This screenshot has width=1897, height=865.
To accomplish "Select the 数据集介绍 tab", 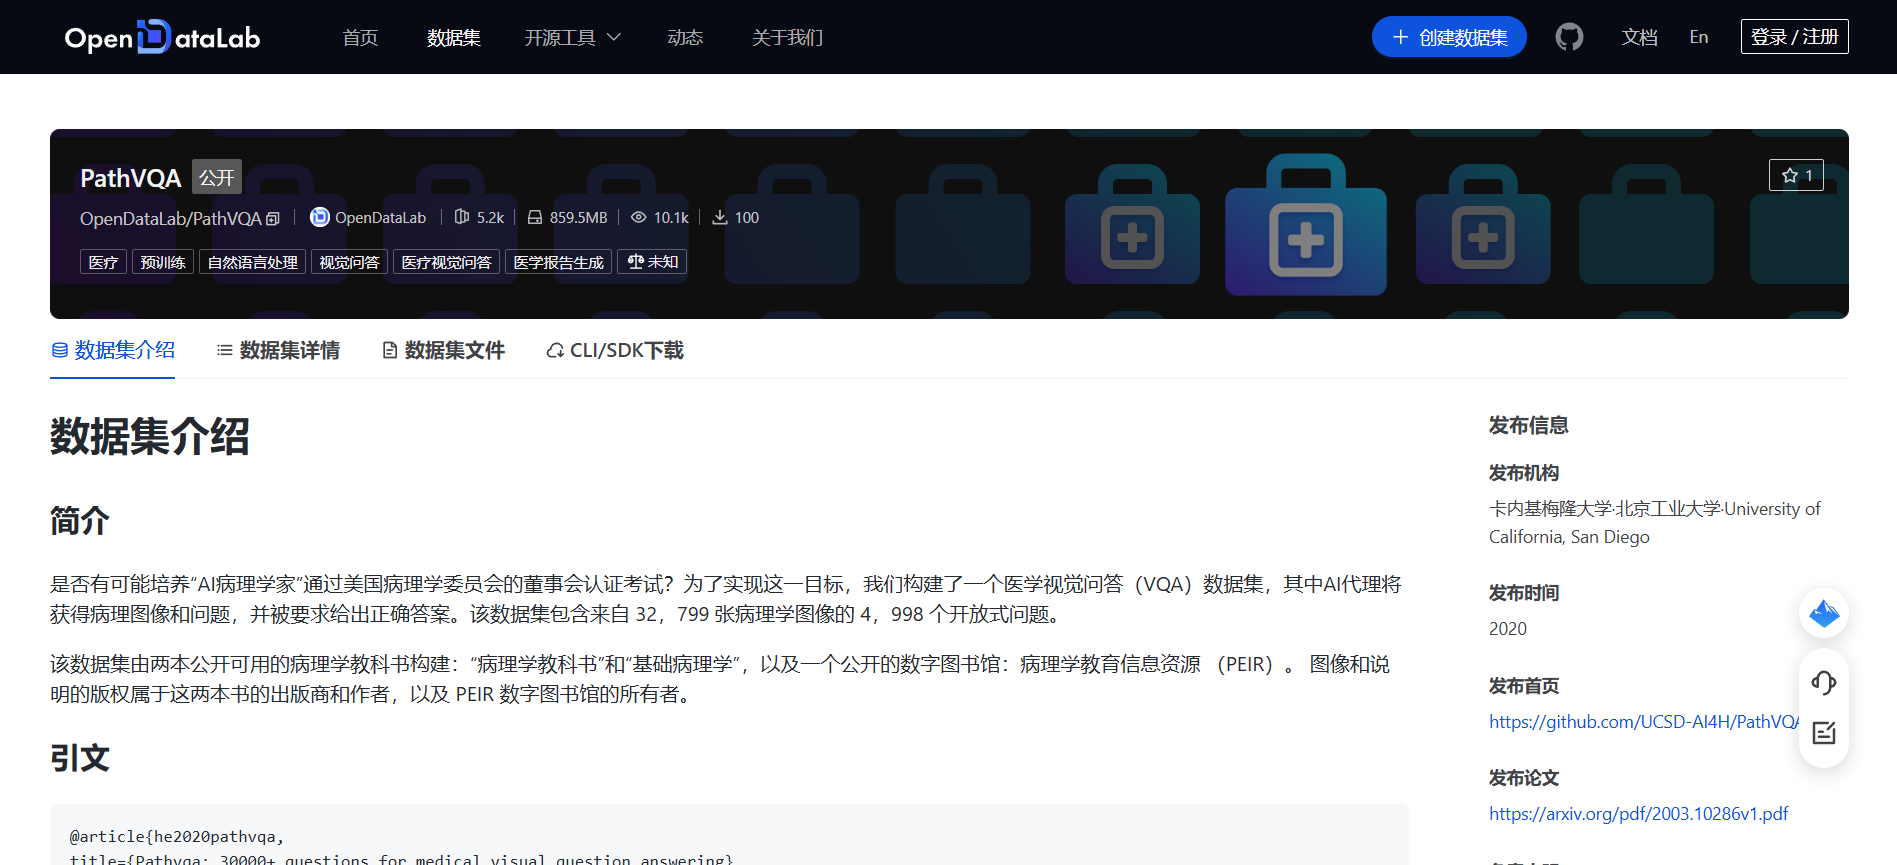I will click(x=113, y=350).
